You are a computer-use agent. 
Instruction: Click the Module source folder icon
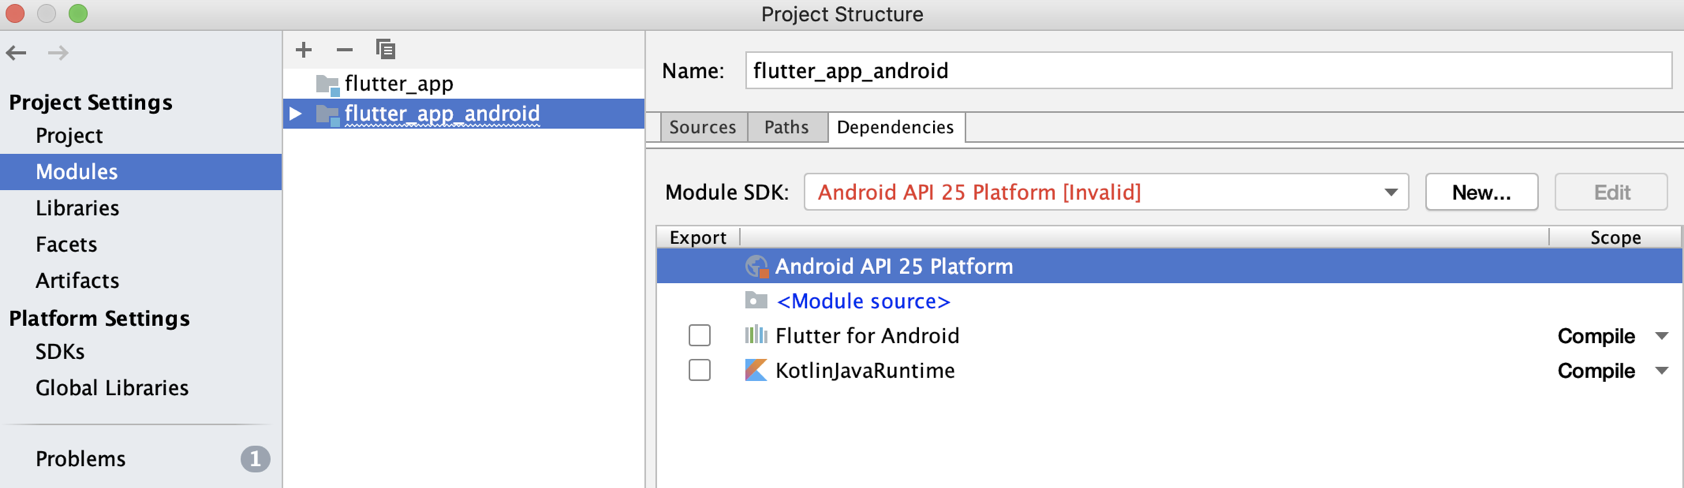(756, 300)
